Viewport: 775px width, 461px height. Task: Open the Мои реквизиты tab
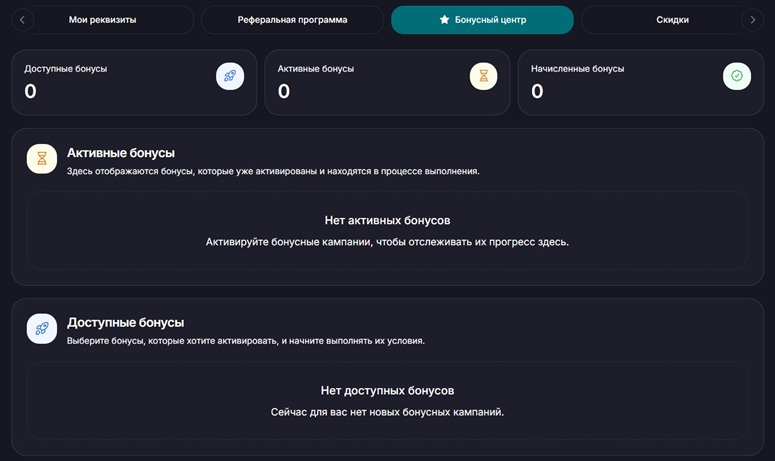[102, 20]
